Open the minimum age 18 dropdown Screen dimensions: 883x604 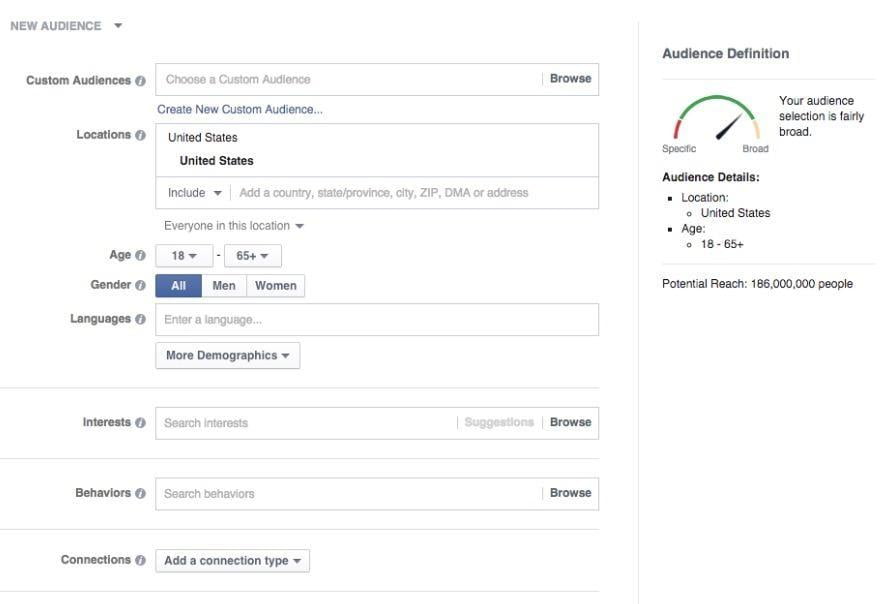[x=184, y=256]
